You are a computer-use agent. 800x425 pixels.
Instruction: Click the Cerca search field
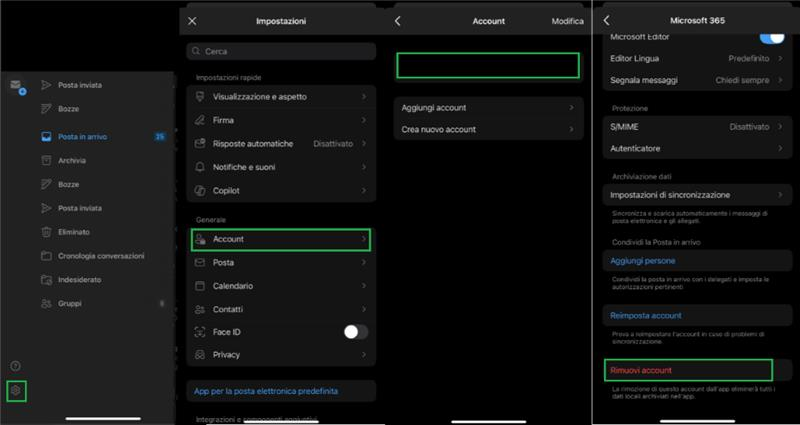coord(281,51)
